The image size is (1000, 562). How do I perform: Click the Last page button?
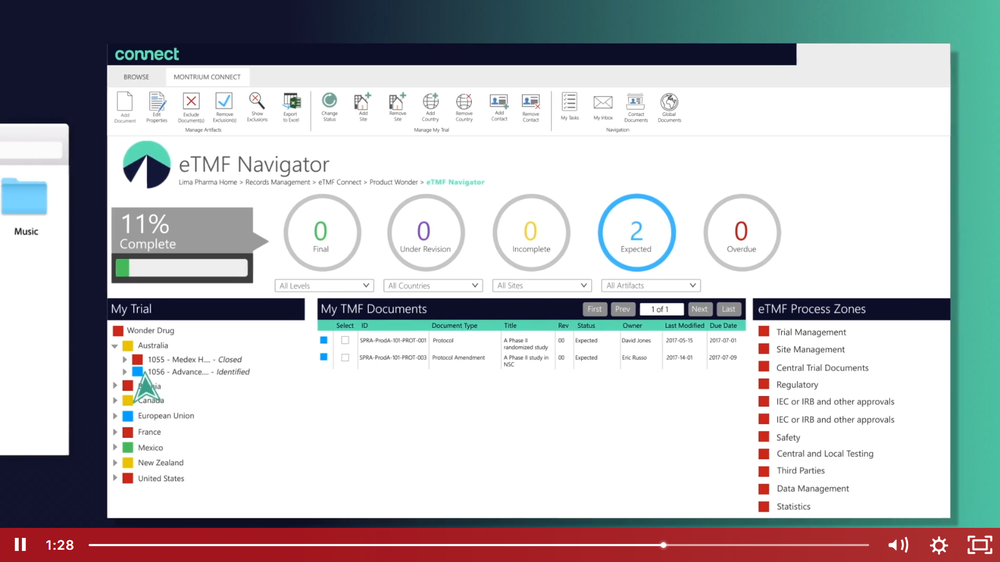tap(728, 309)
